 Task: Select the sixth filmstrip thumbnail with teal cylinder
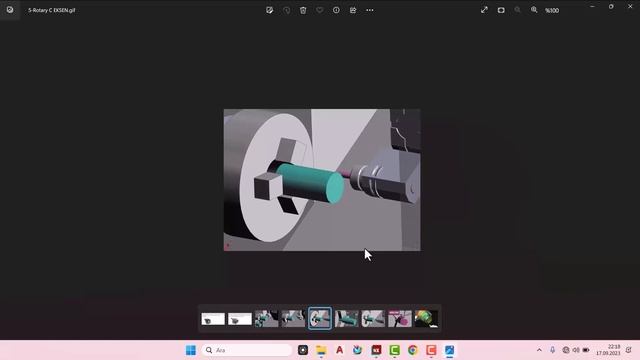347,318
